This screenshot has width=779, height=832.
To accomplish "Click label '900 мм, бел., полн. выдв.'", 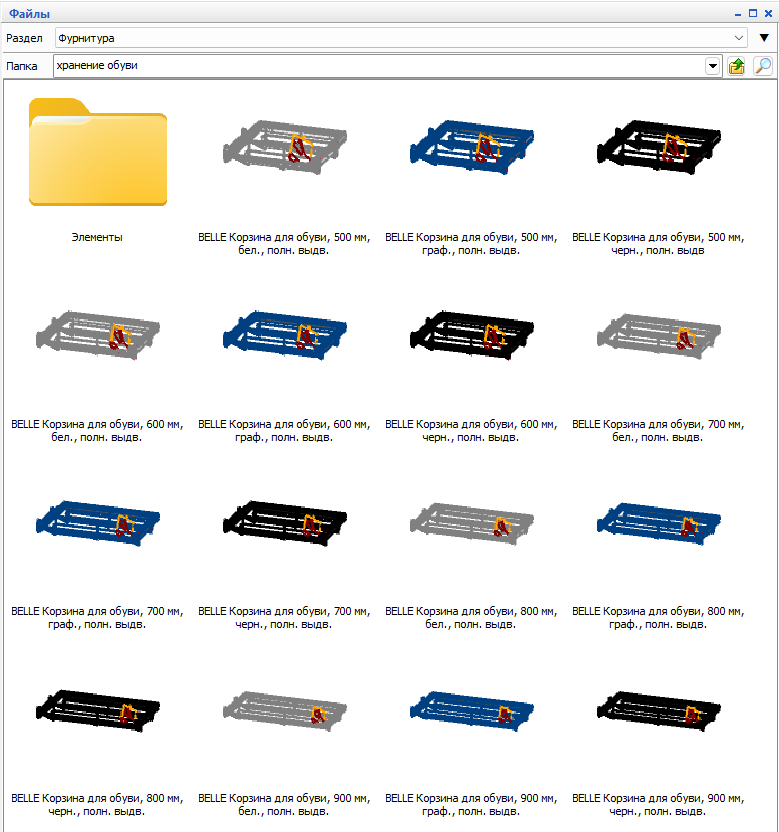I will pyautogui.click(x=284, y=805).
